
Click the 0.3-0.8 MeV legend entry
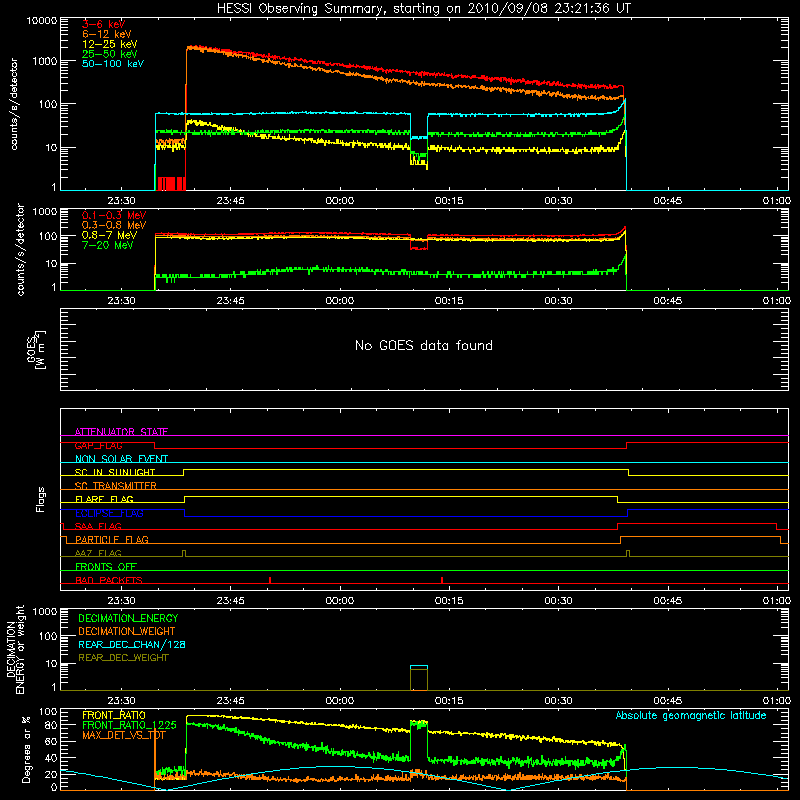[x=114, y=225]
